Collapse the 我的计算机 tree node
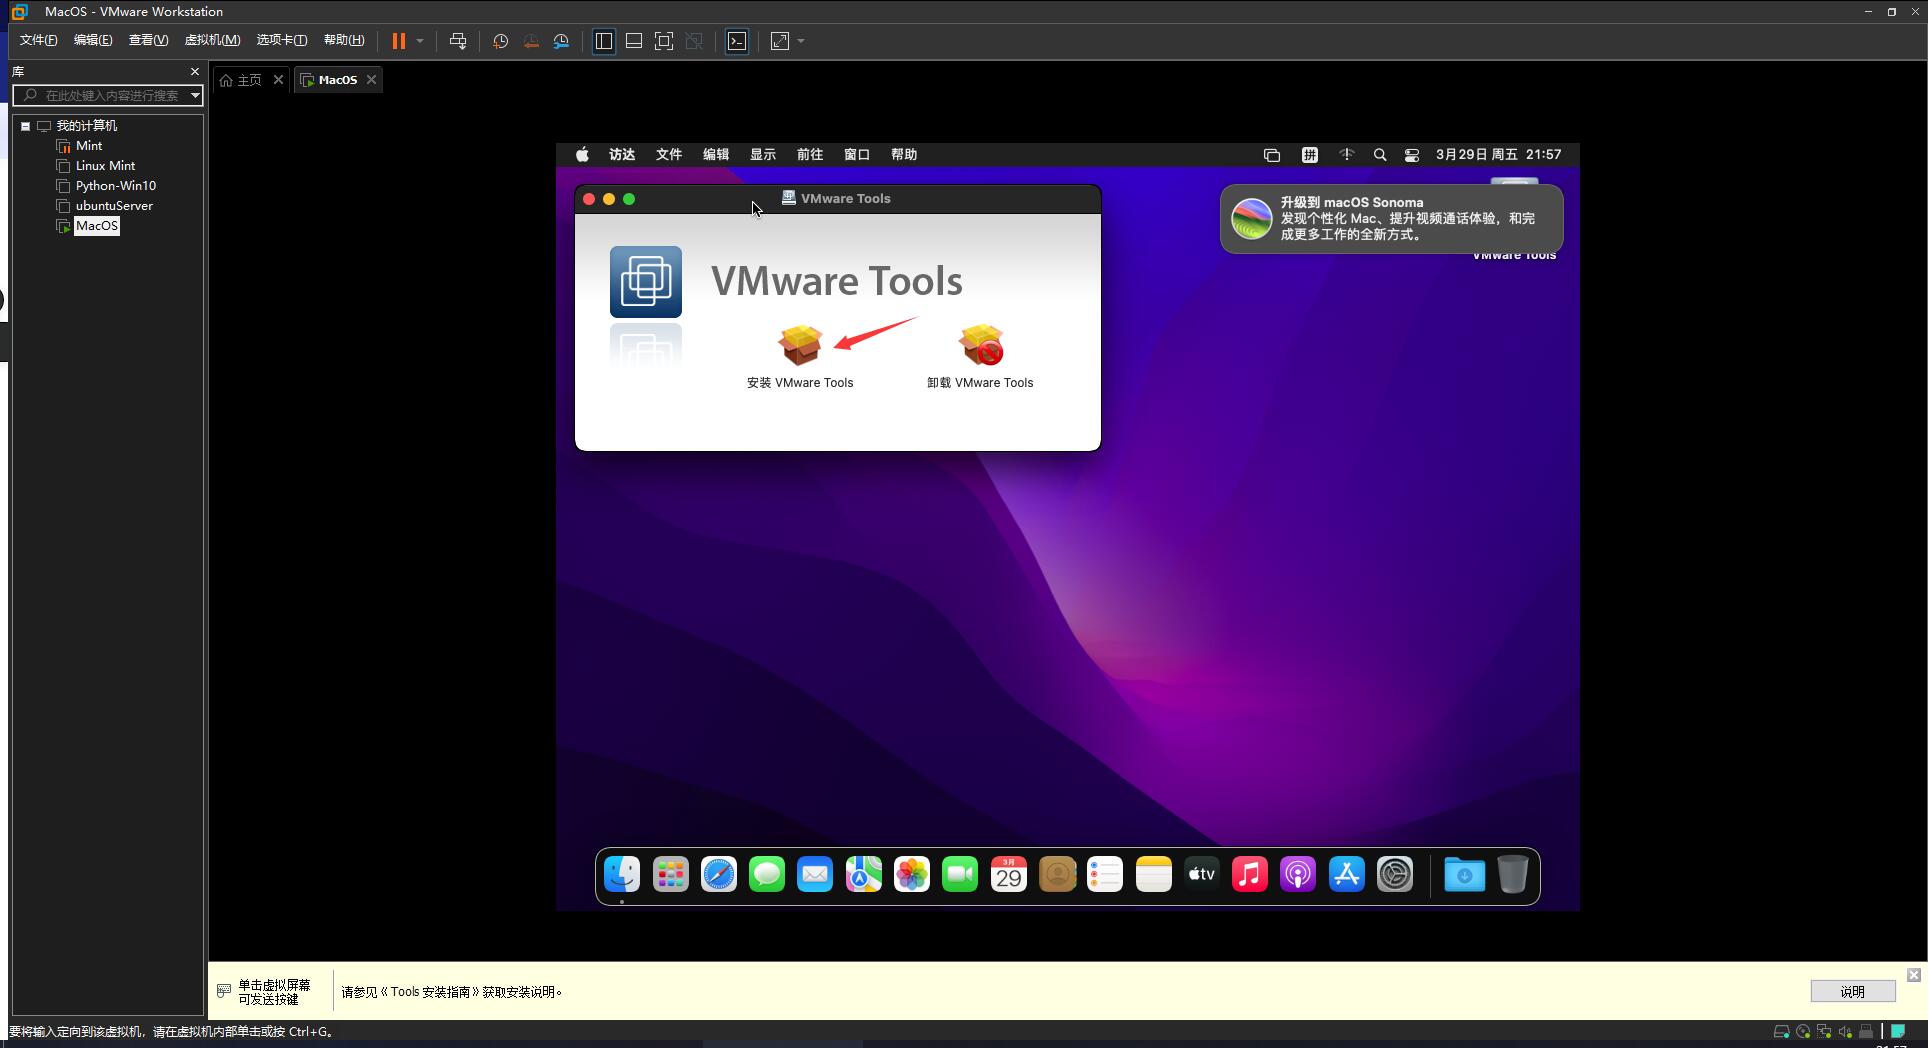1928x1048 pixels. point(26,126)
